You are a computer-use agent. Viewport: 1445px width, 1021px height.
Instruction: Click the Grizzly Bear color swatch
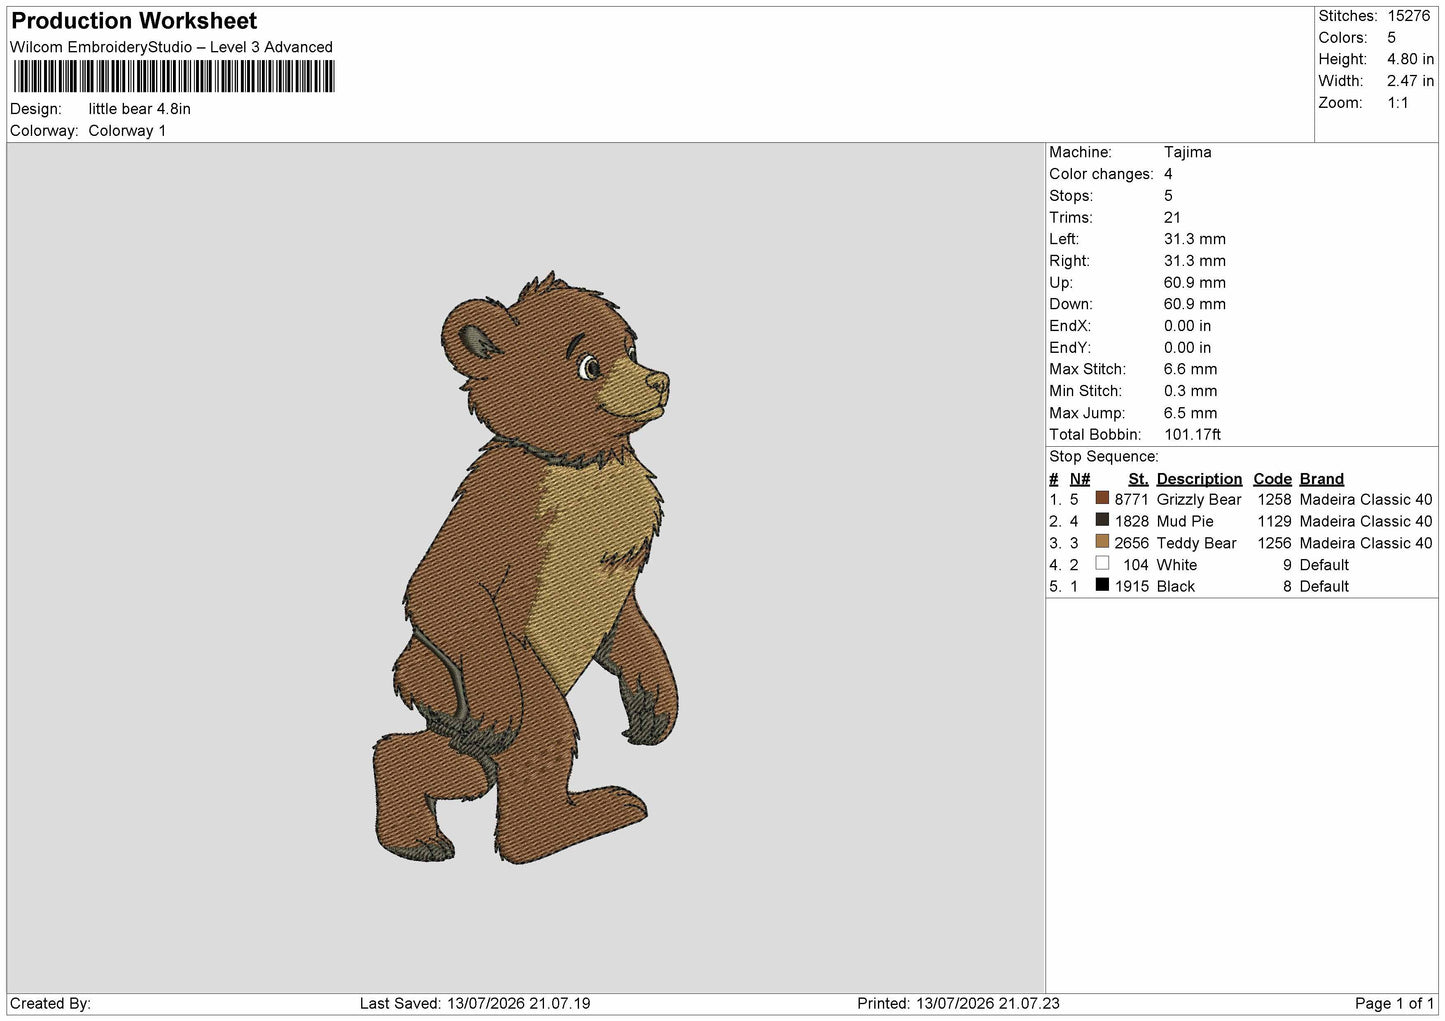pyautogui.click(x=1102, y=498)
